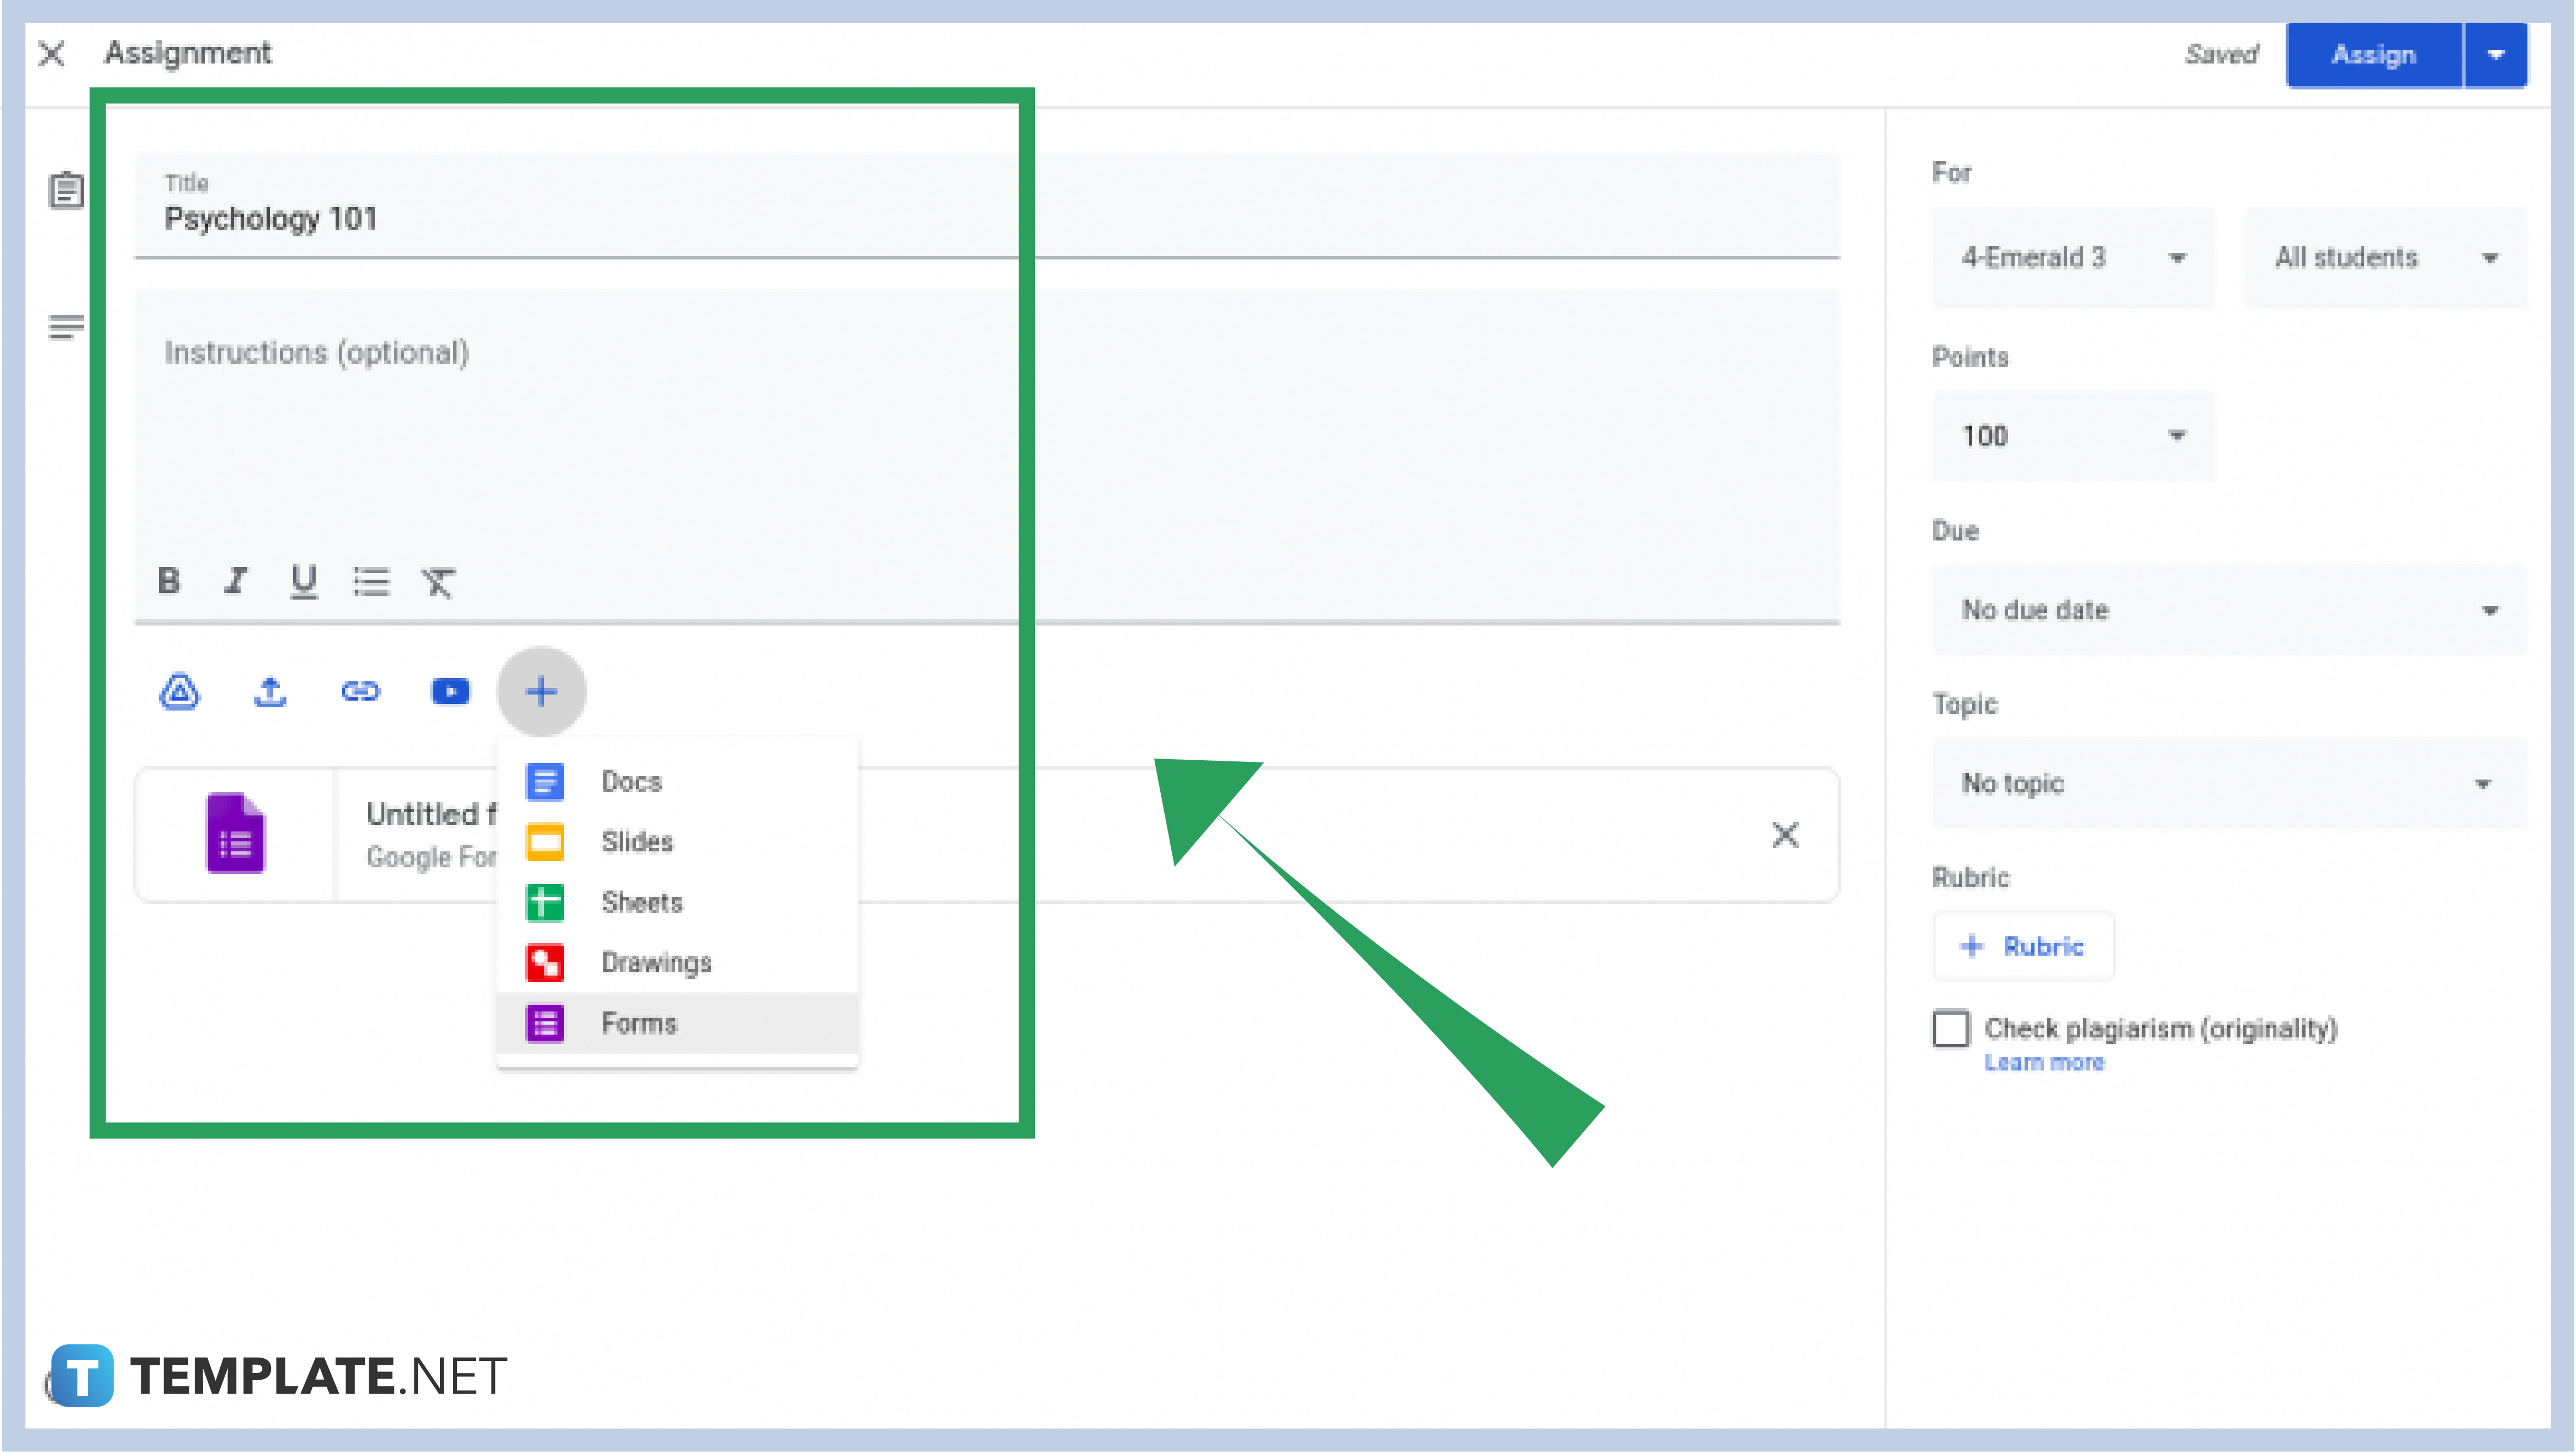The height and width of the screenshot is (1452, 2576).
Task: Click the Assign button
Action: (2374, 55)
